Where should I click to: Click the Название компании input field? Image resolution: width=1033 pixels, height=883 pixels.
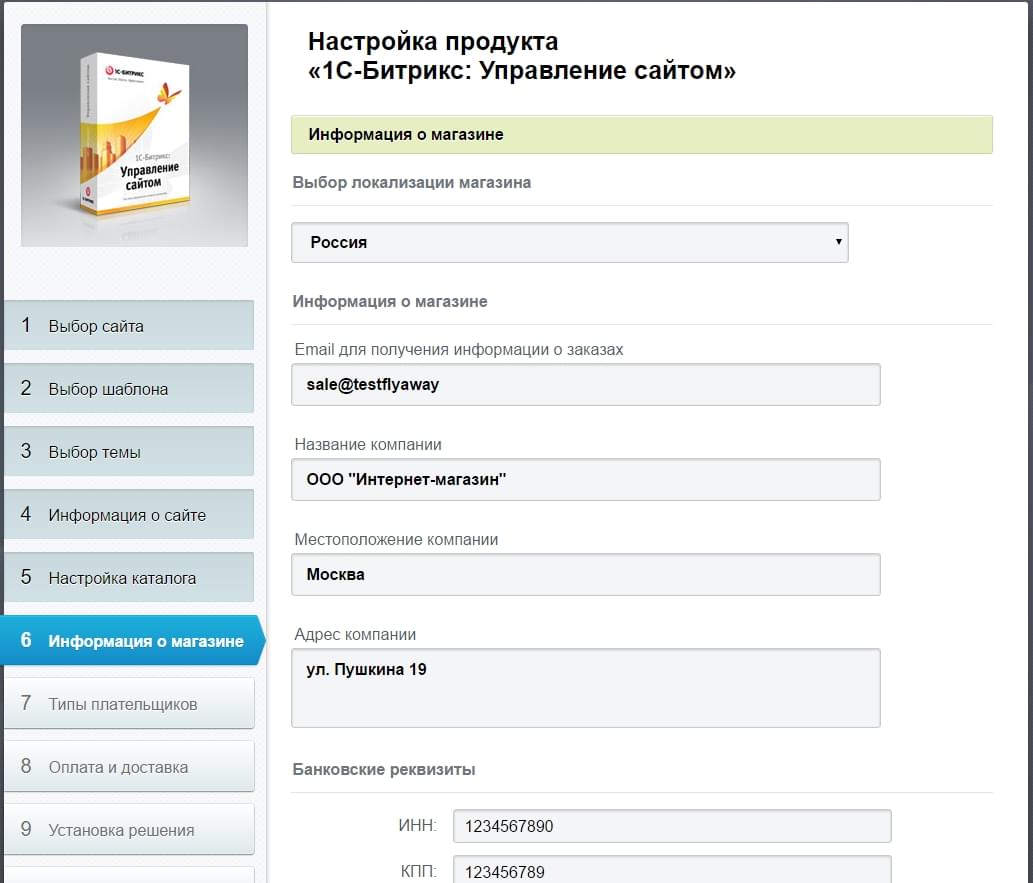pyautogui.click(x=586, y=480)
